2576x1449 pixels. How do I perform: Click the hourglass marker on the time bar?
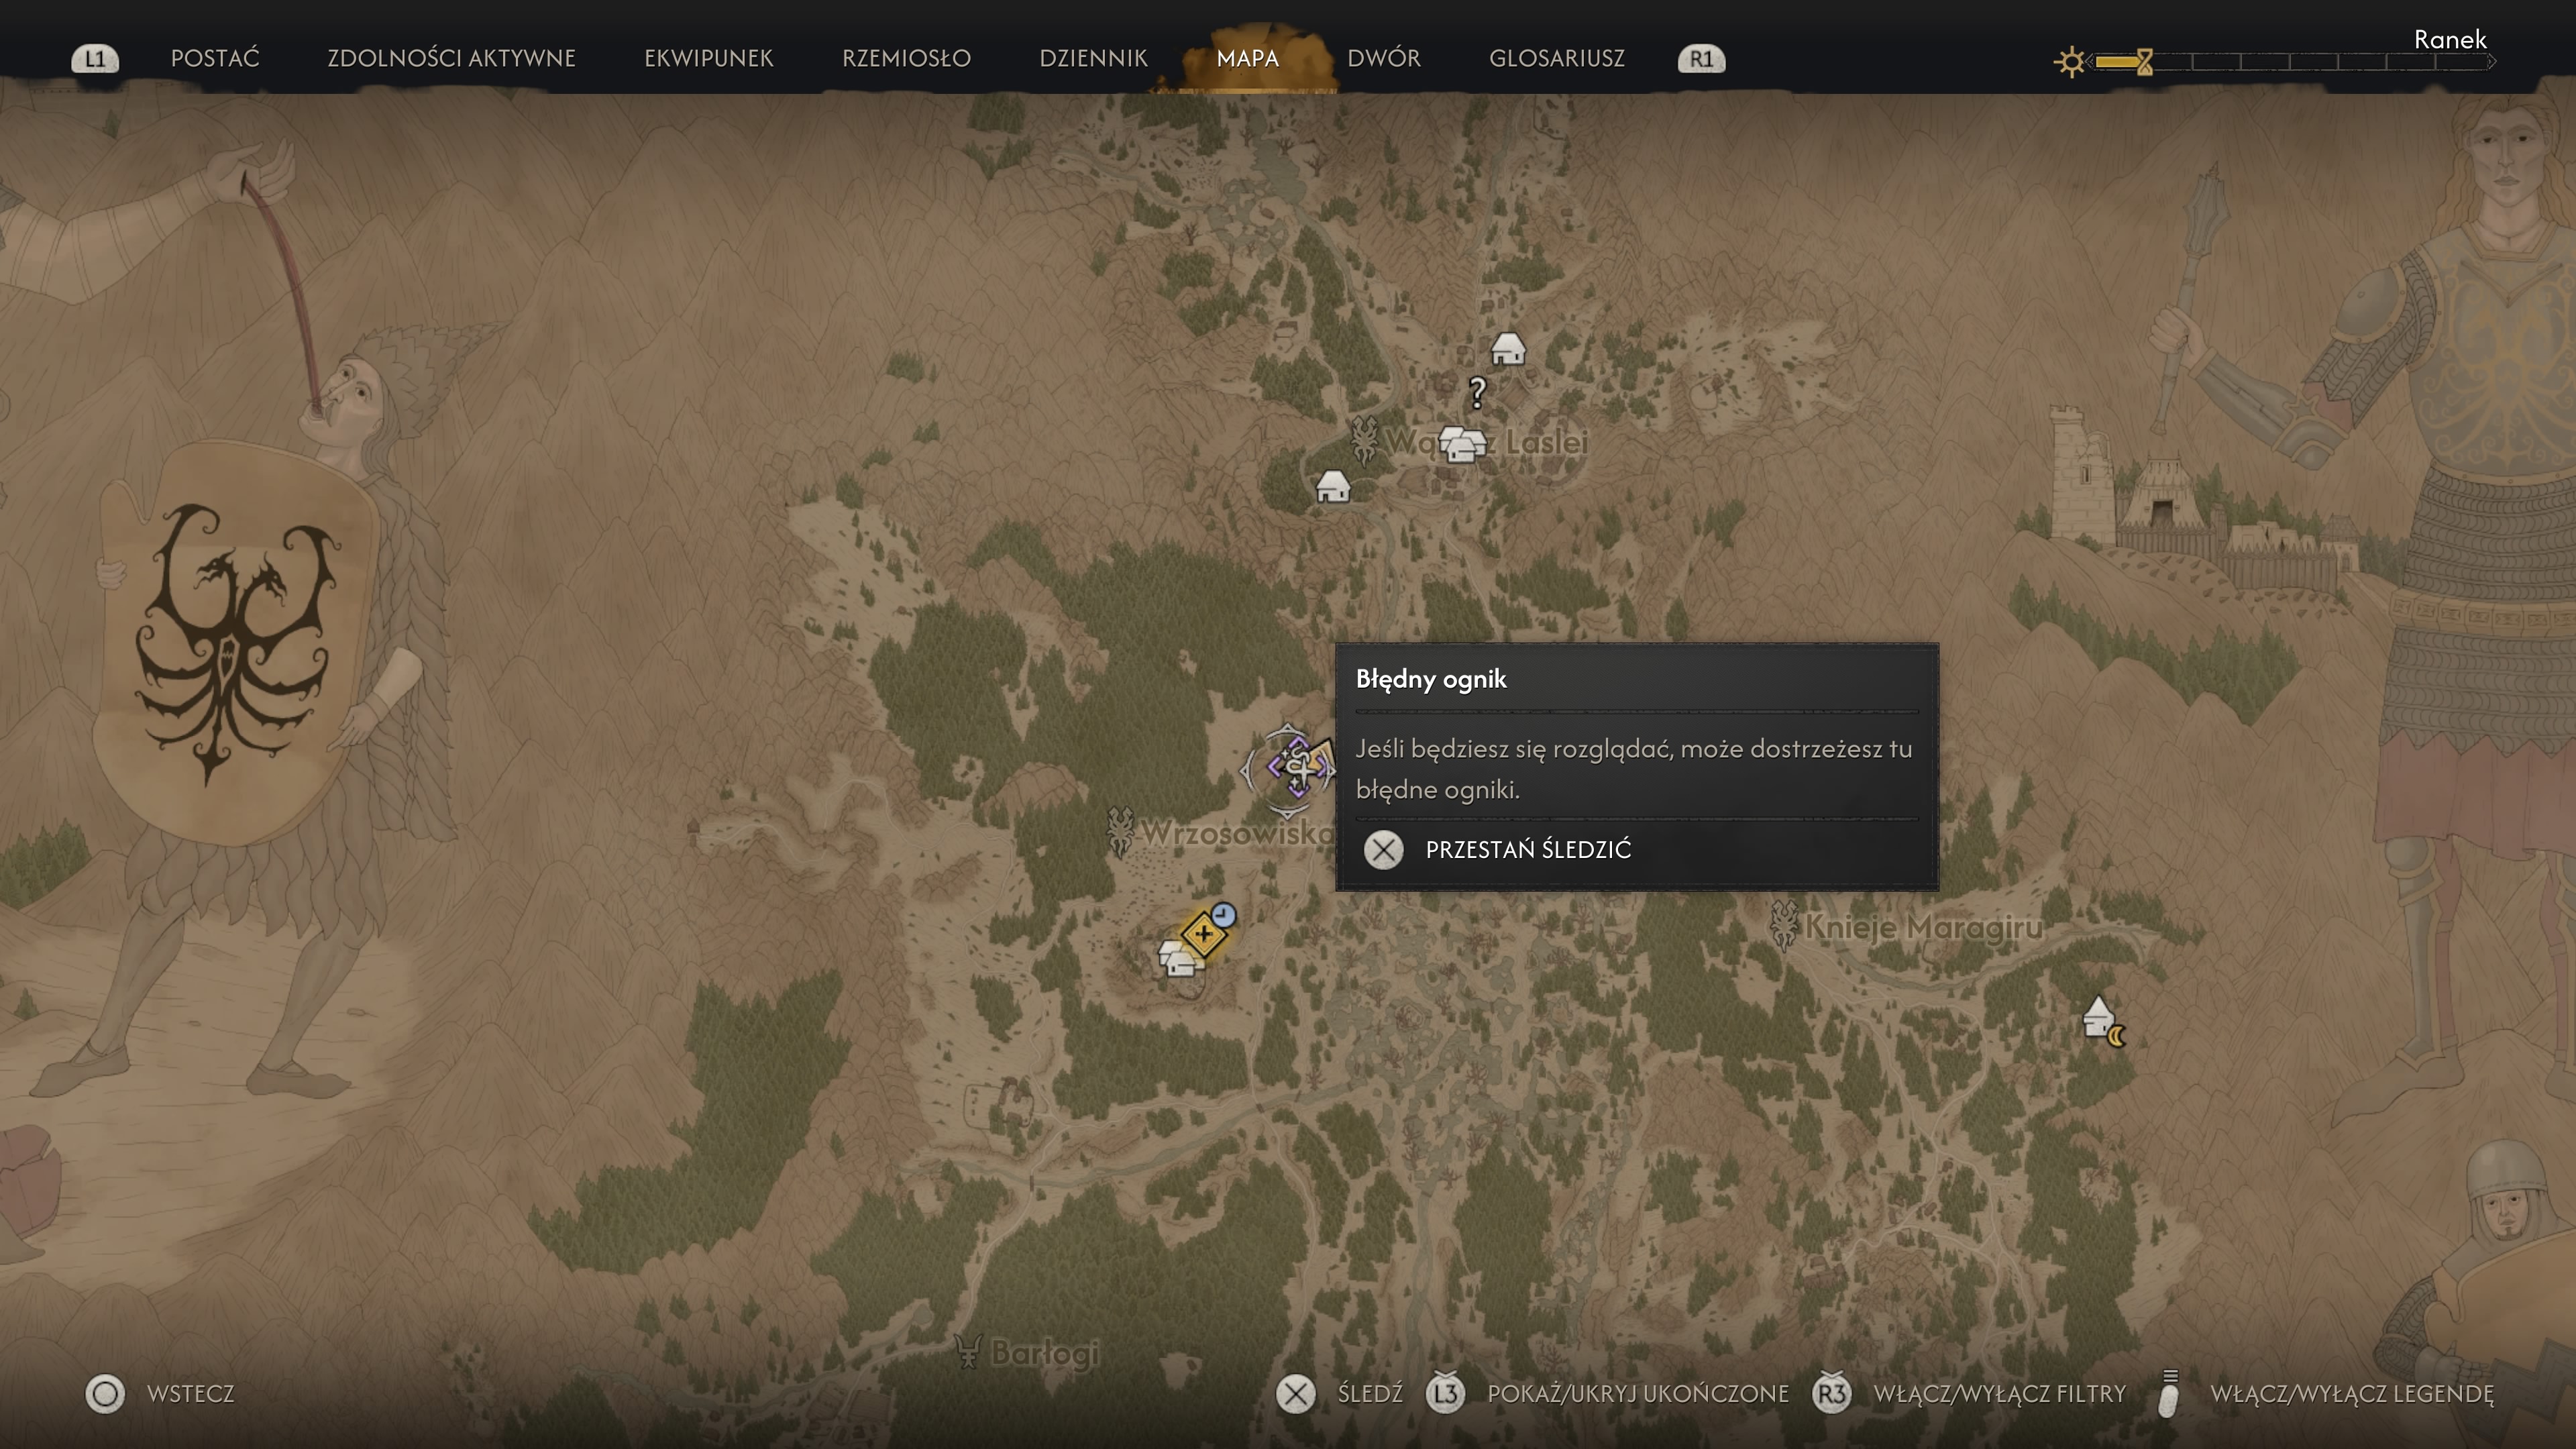tap(2144, 62)
